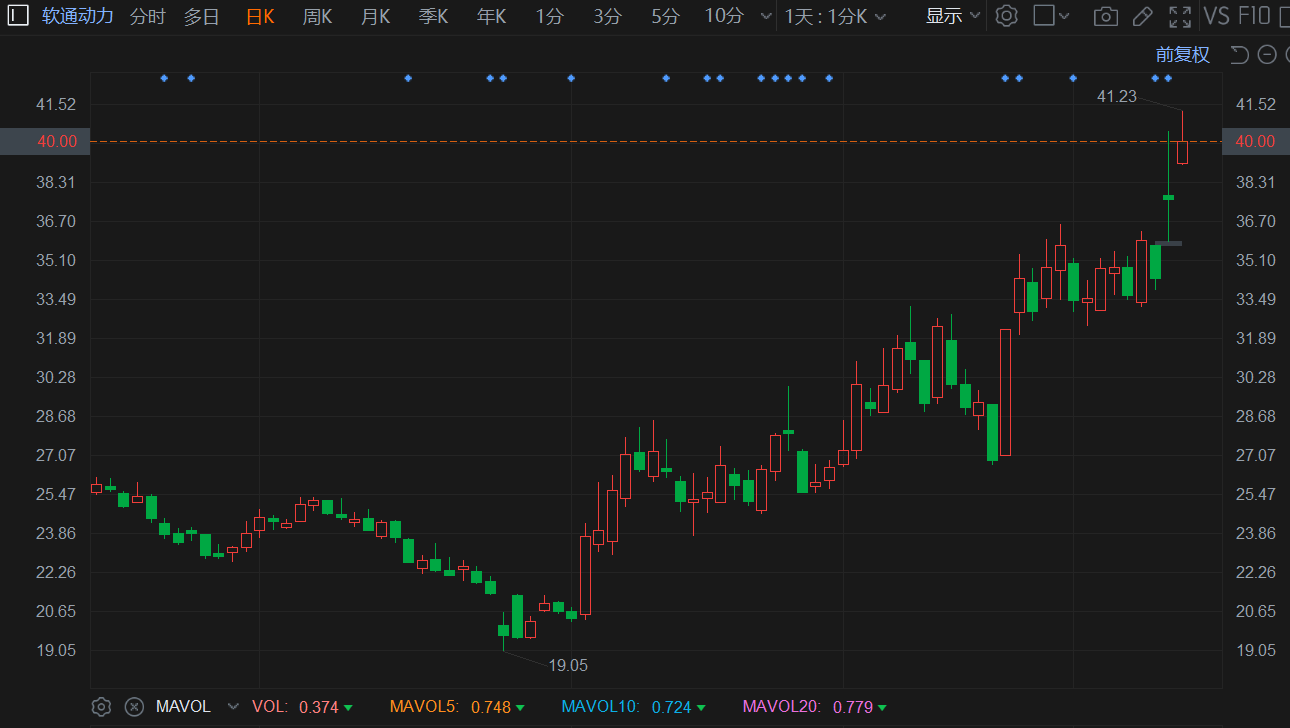Select the 分时 intraday tab
Viewport: 1290px width, 728px height.
click(x=148, y=16)
